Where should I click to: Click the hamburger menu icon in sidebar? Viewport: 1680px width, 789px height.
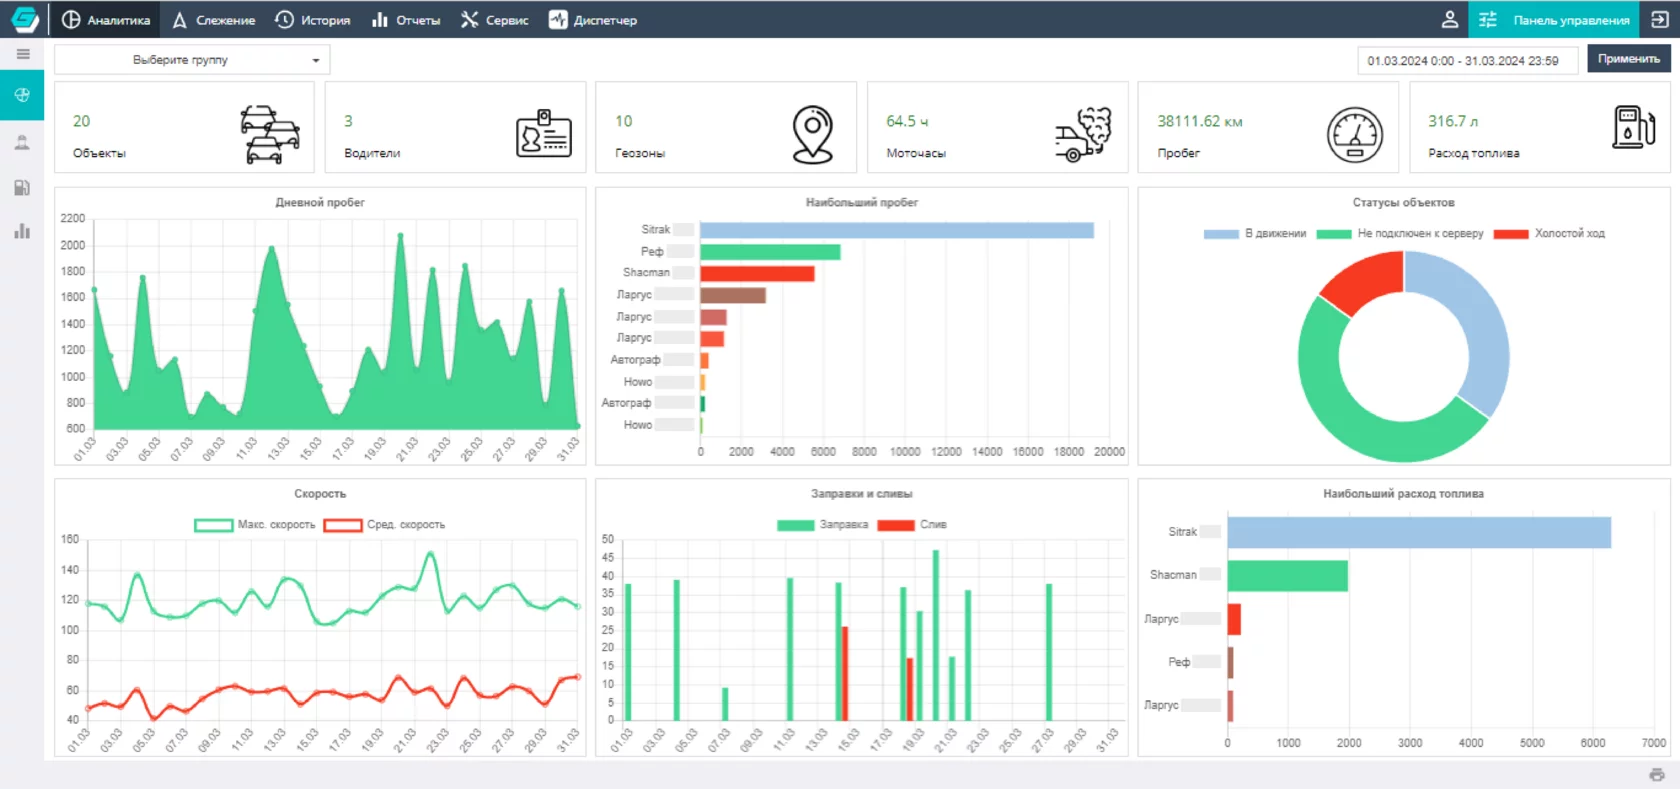pyautogui.click(x=22, y=54)
